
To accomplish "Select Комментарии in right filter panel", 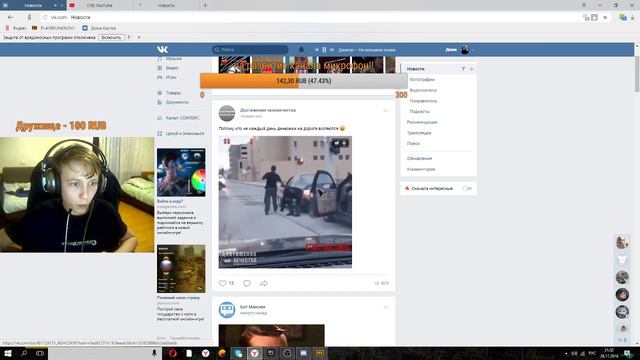I will pyautogui.click(x=421, y=169).
